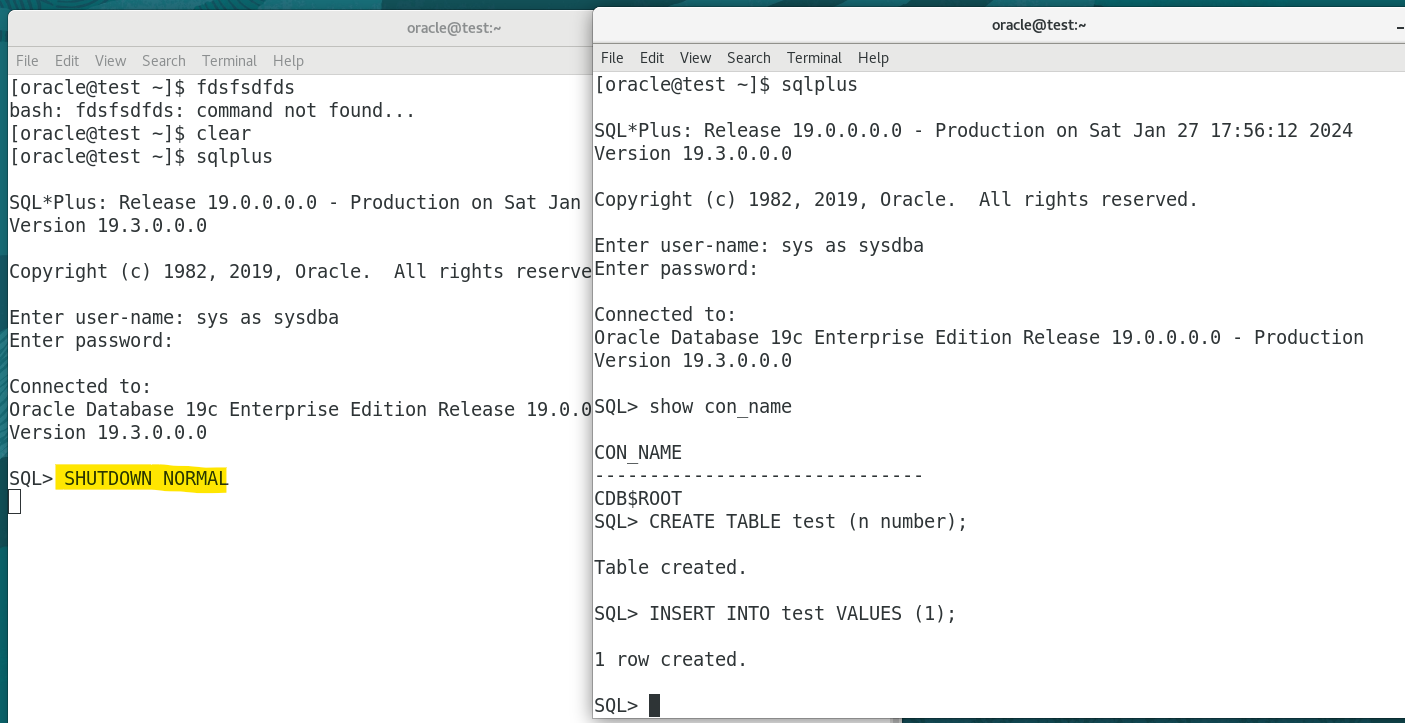Click "Connected to:" in the right terminal
The width and height of the screenshot is (1405, 723).
coord(665,315)
